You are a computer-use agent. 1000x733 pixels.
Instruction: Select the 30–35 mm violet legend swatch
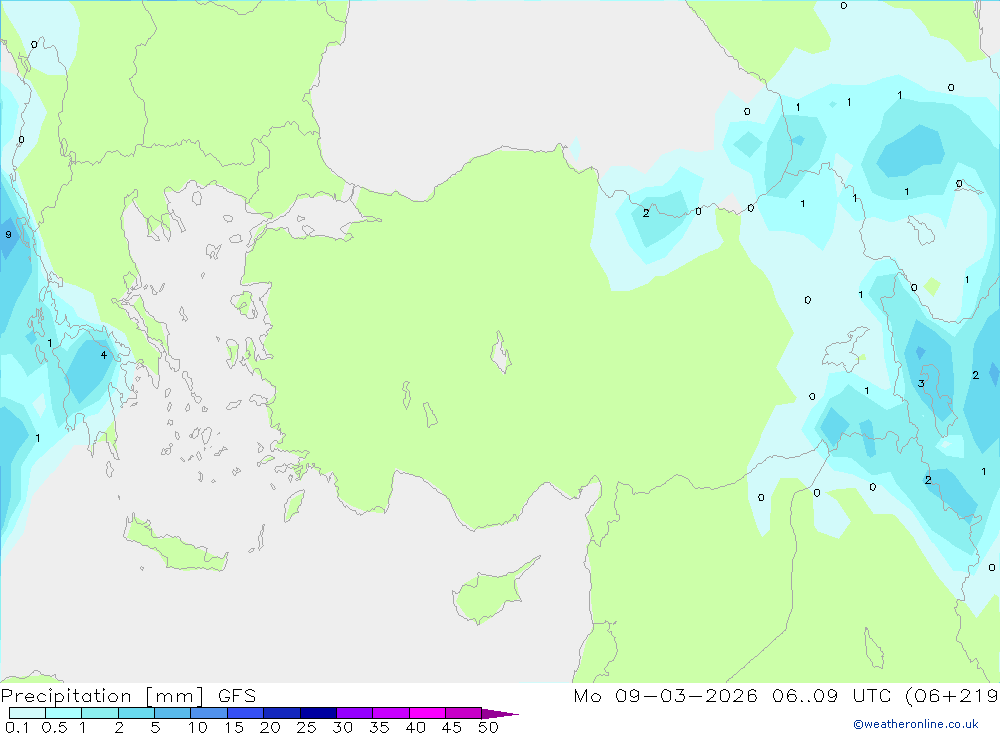354,713
